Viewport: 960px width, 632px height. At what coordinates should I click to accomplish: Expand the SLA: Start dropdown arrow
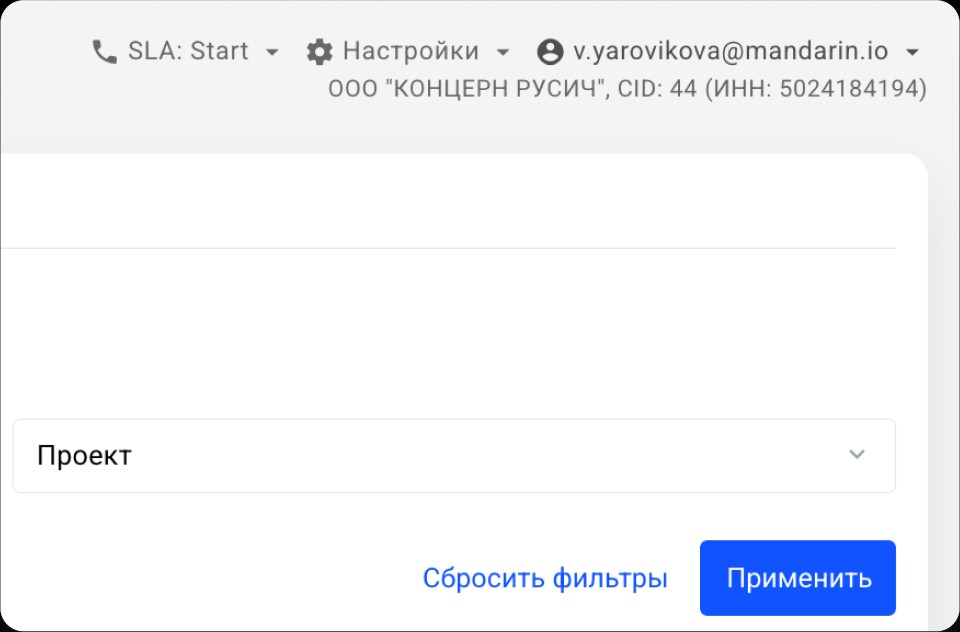(272, 52)
